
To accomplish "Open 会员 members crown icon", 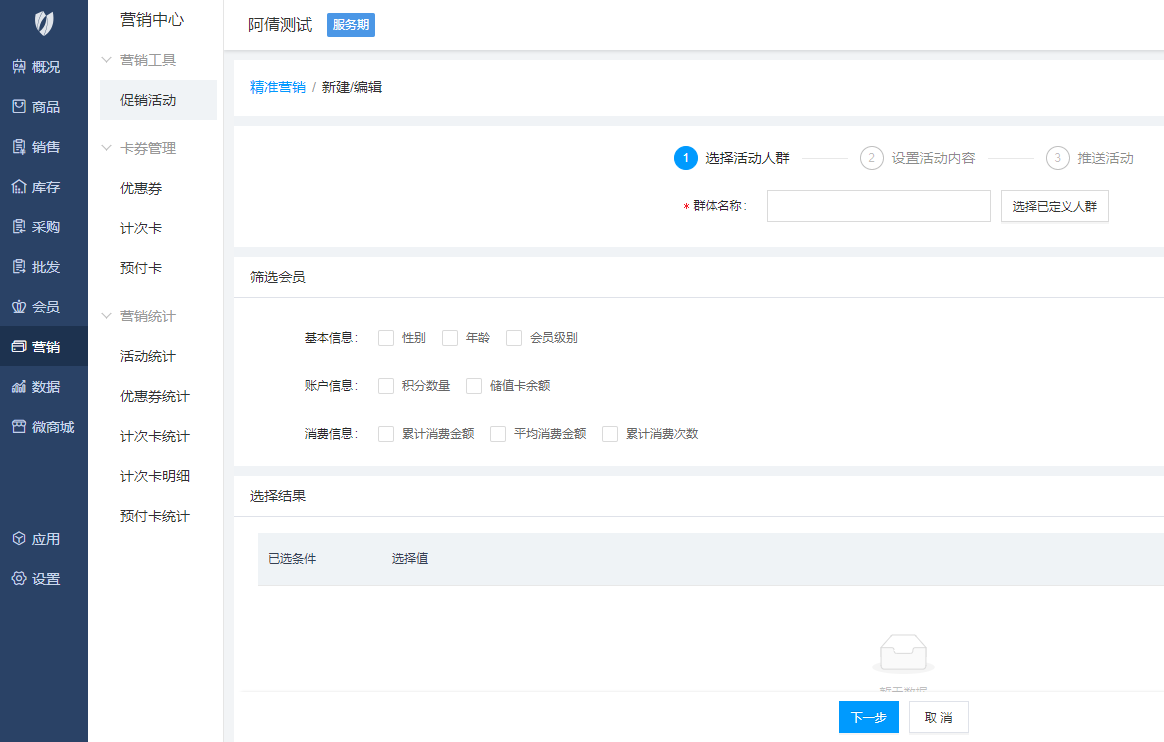I will 19,307.
